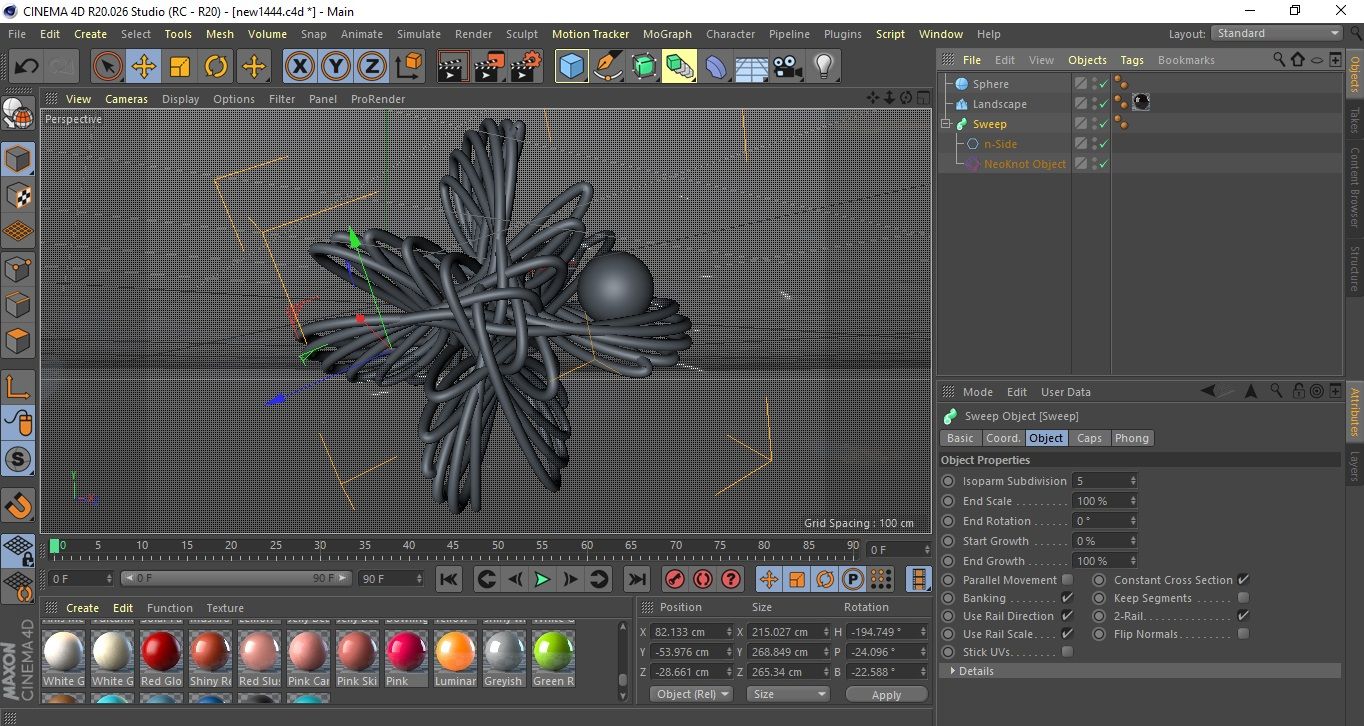Select the NeoKnot Object in object tree
Viewport: 1364px width, 726px height.
[x=1024, y=164]
